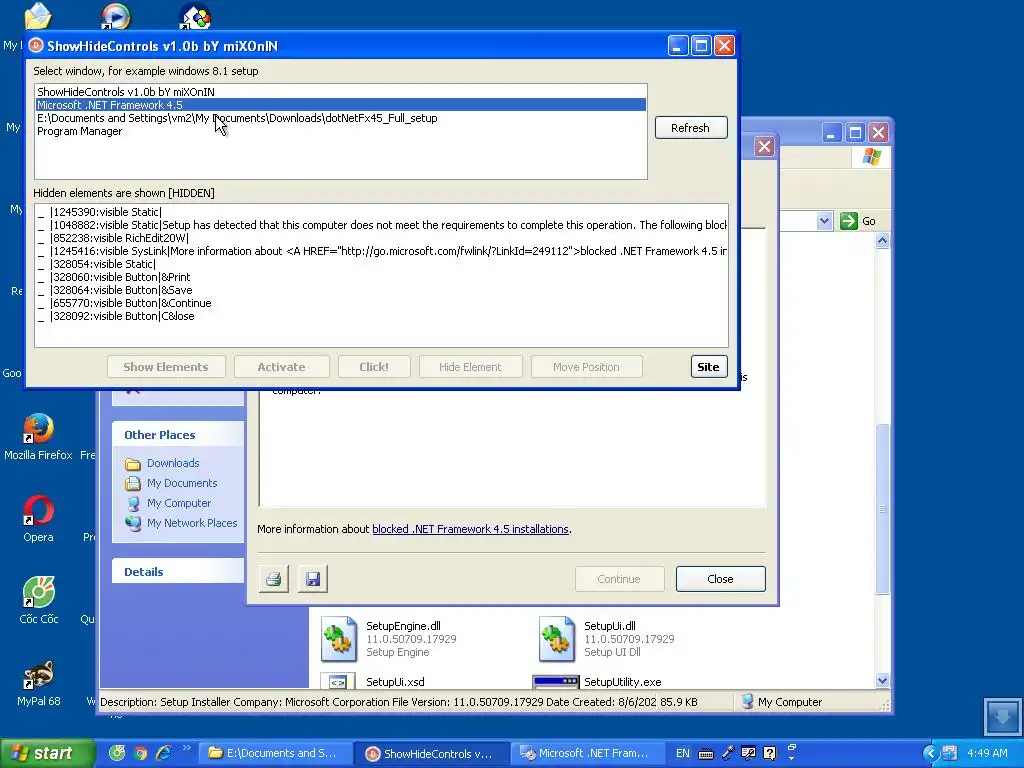Click the ShowHideControls title bar app icon
The width and height of the screenshot is (1024, 768).
[37, 46]
